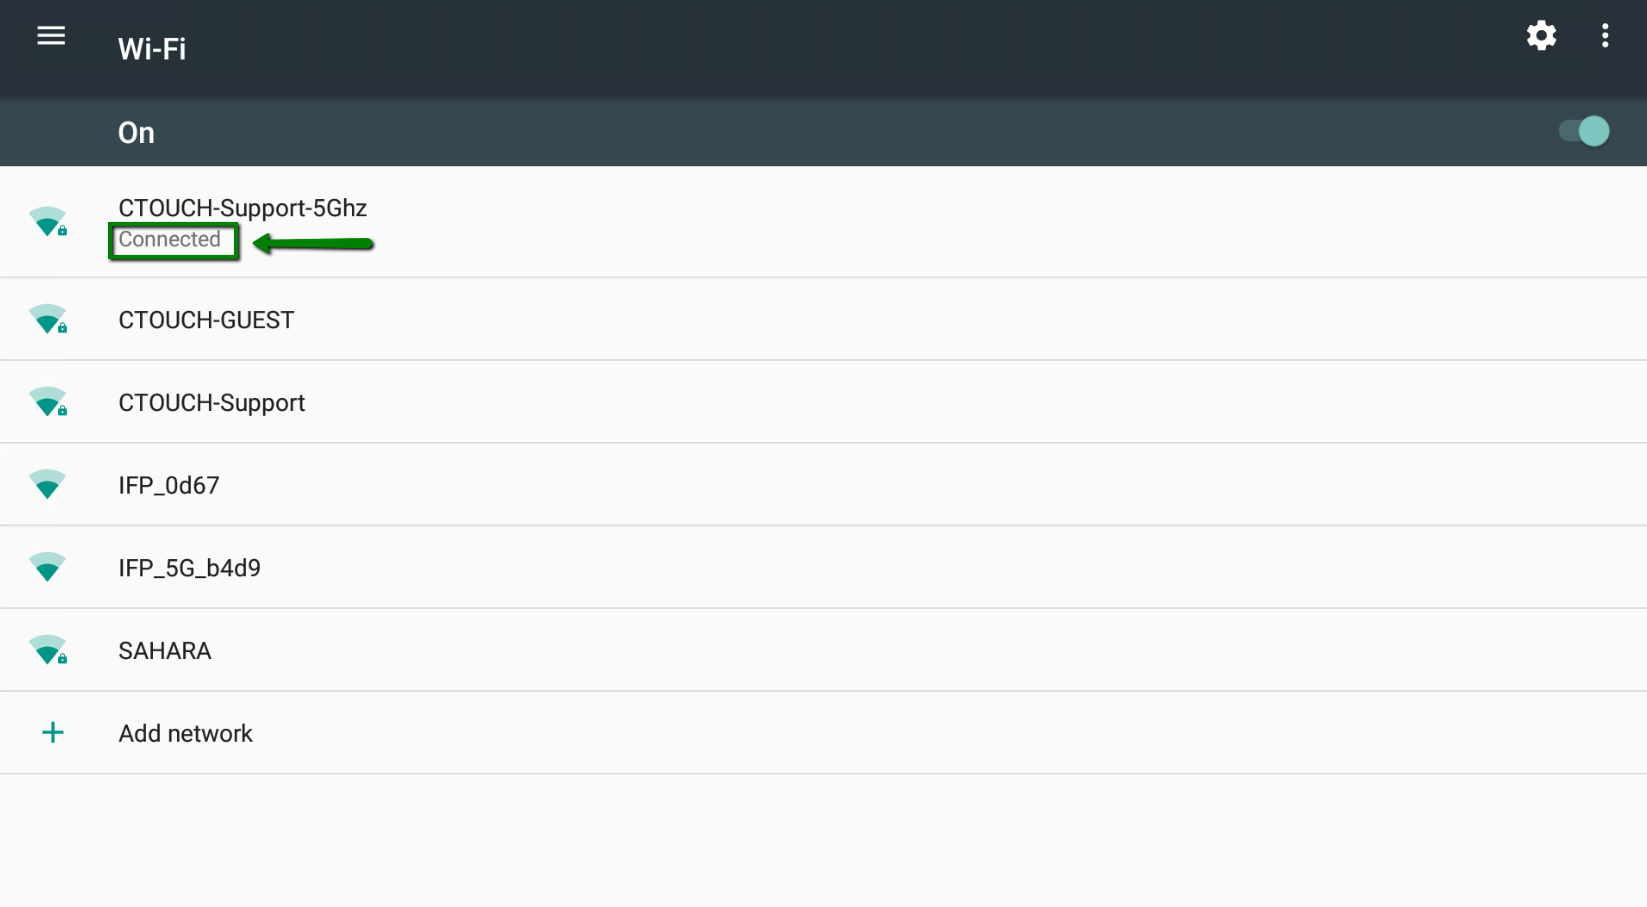
Task: Select the SAHARA network
Action: [x=164, y=651]
